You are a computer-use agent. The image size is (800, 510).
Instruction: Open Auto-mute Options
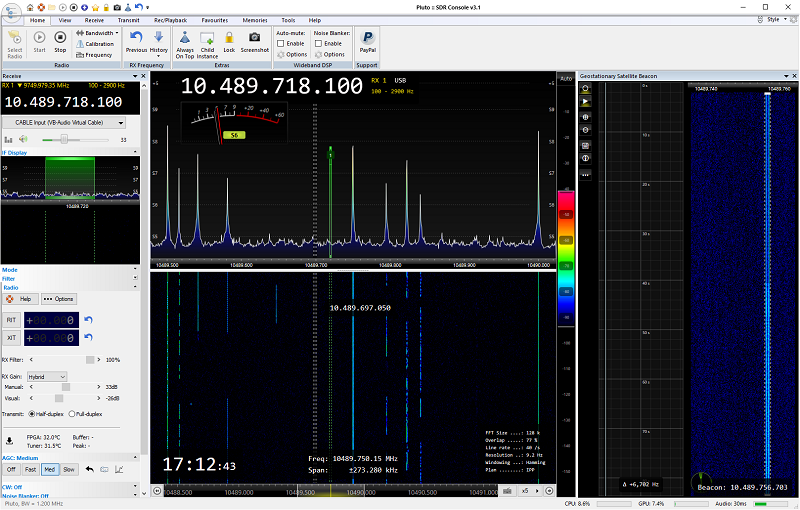coord(292,55)
